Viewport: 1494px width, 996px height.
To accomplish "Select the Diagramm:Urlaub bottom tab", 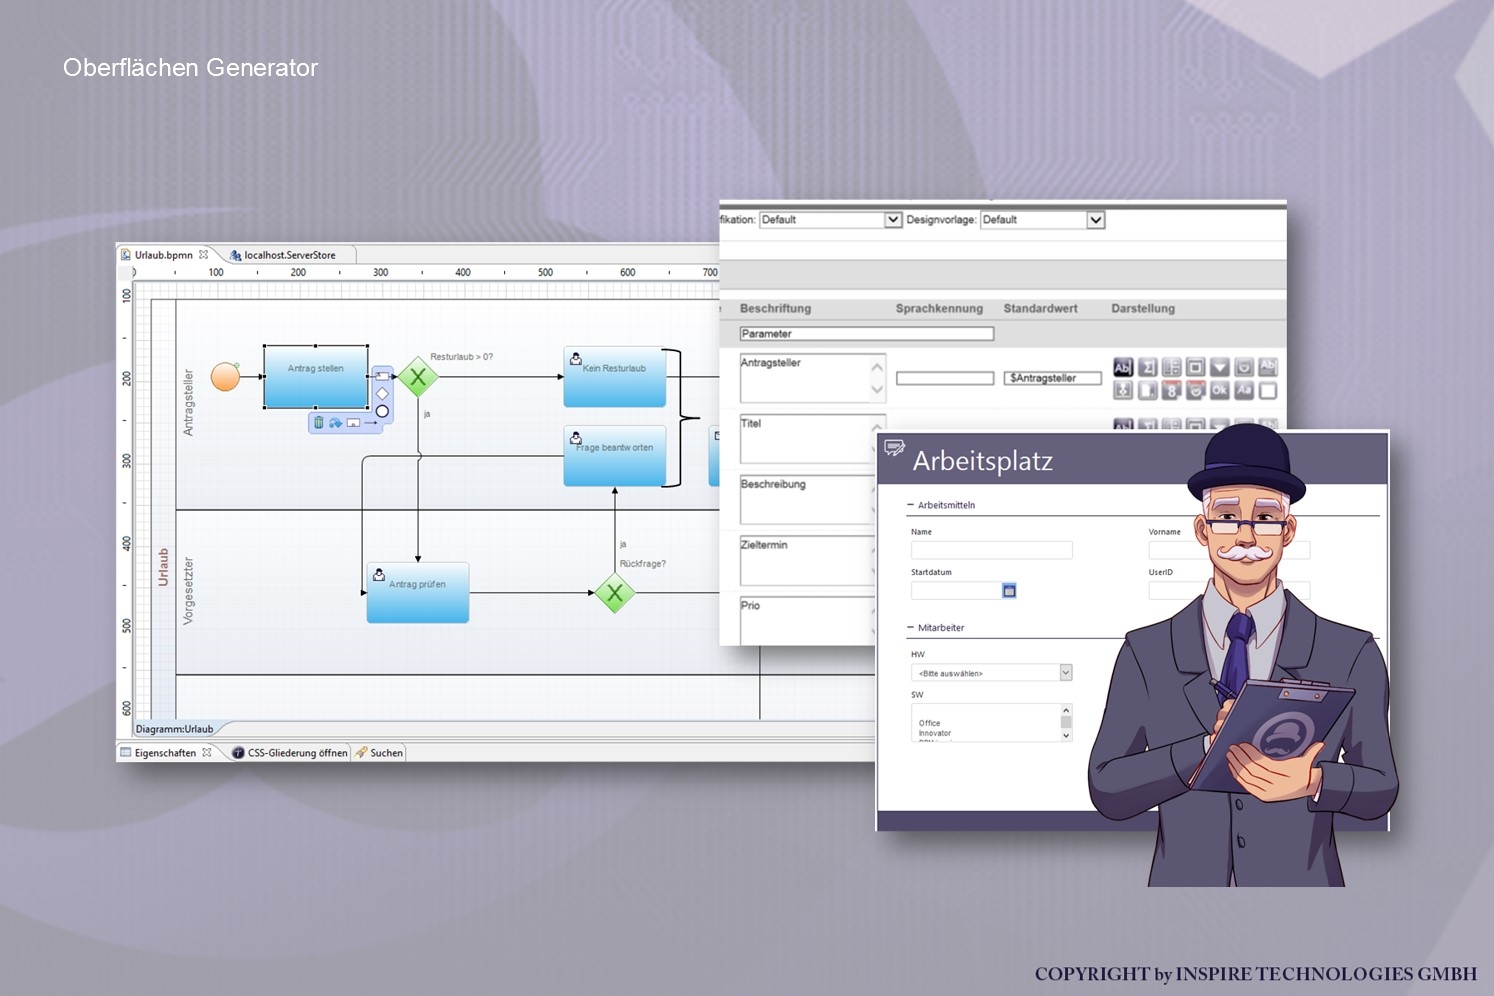I will pyautogui.click(x=174, y=729).
